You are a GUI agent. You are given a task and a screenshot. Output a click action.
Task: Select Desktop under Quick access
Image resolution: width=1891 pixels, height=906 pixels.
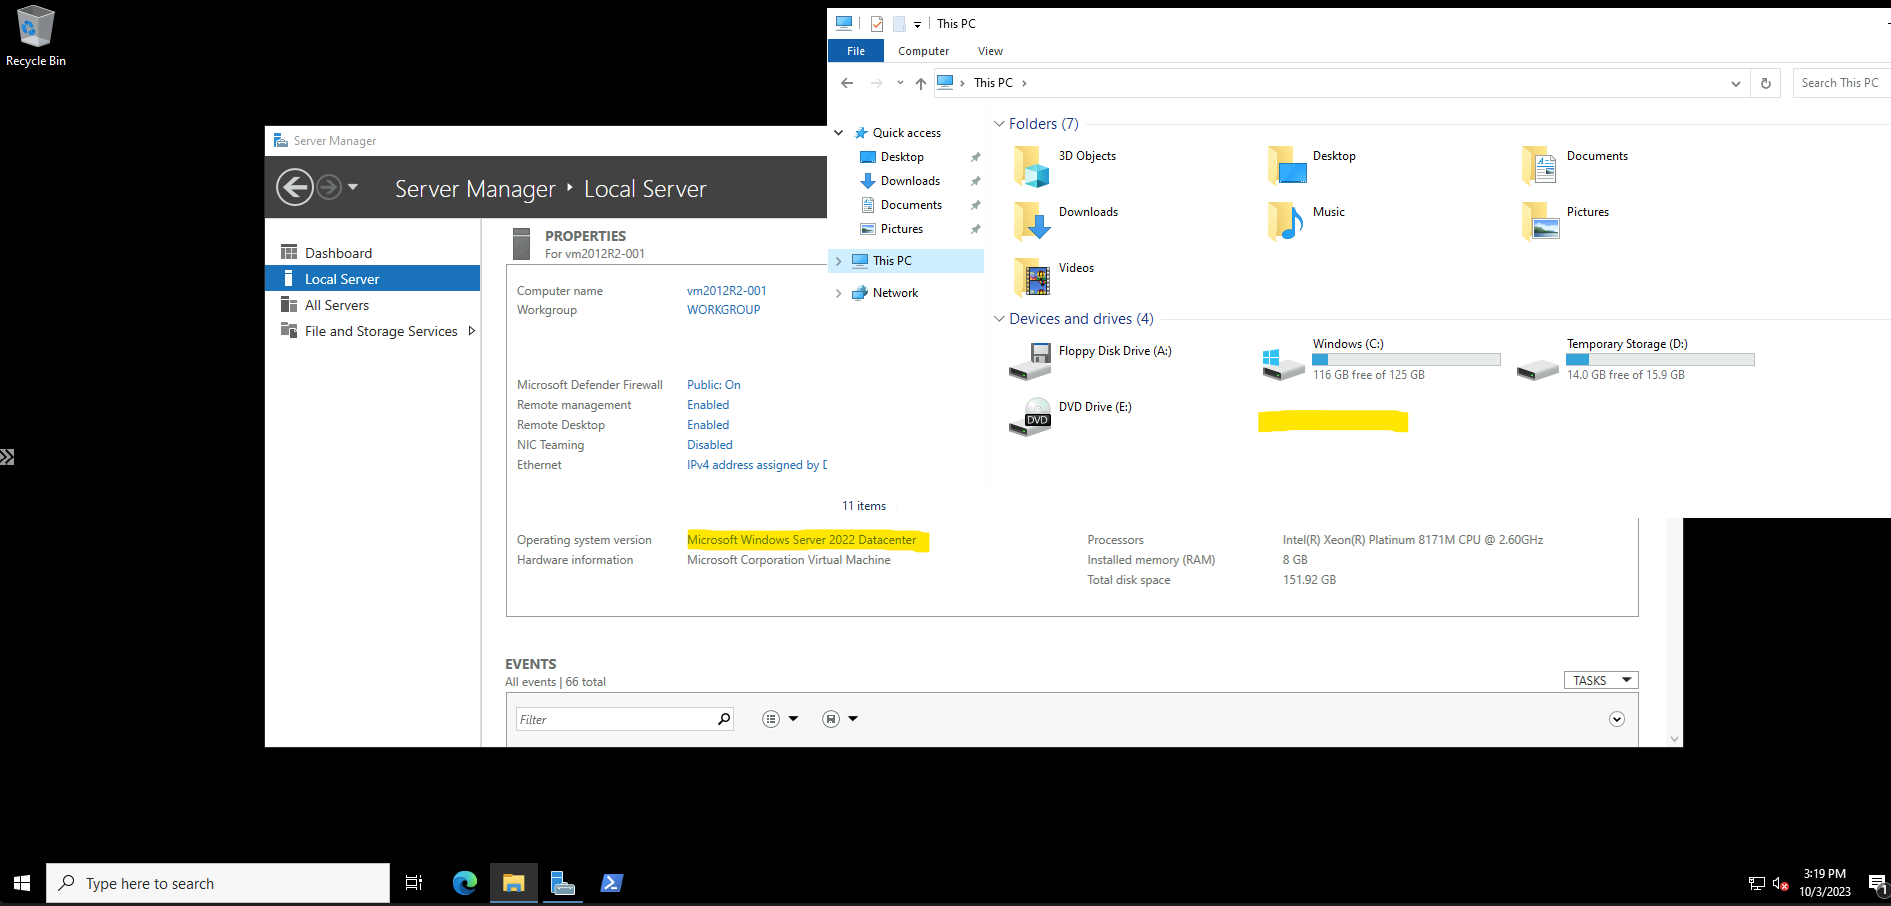click(x=902, y=157)
